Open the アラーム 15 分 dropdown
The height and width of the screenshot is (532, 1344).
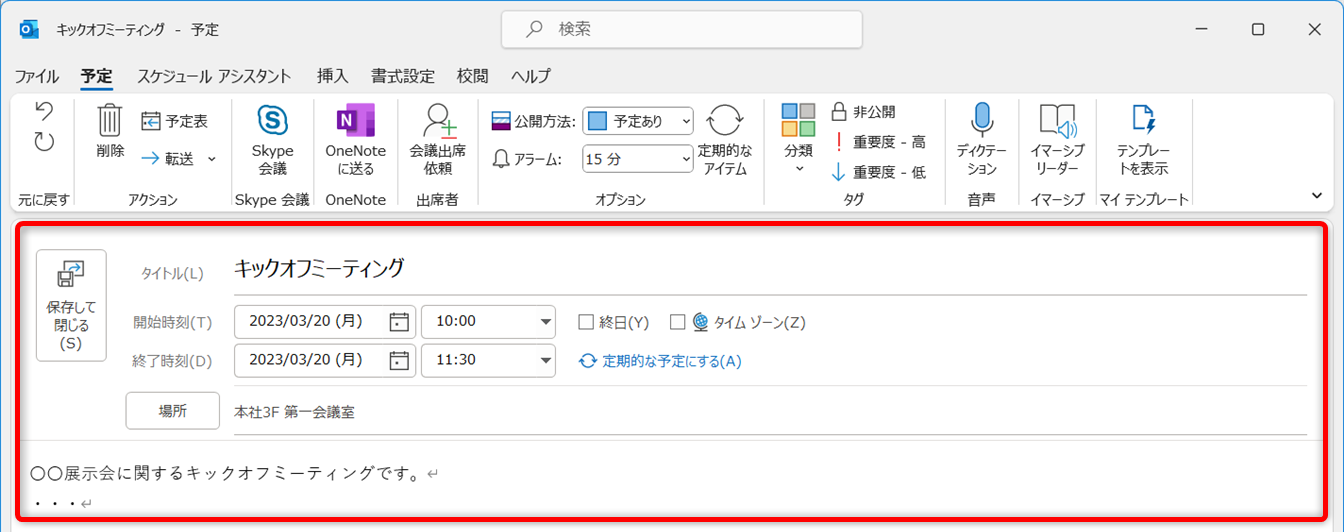pyautogui.click(x=685, y=158)
